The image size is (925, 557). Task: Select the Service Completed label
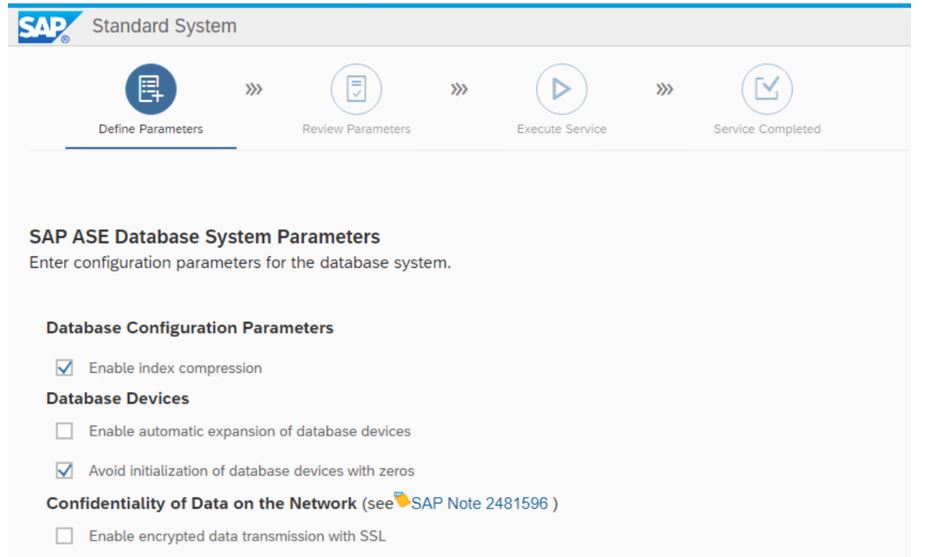(x=767, y=129)
